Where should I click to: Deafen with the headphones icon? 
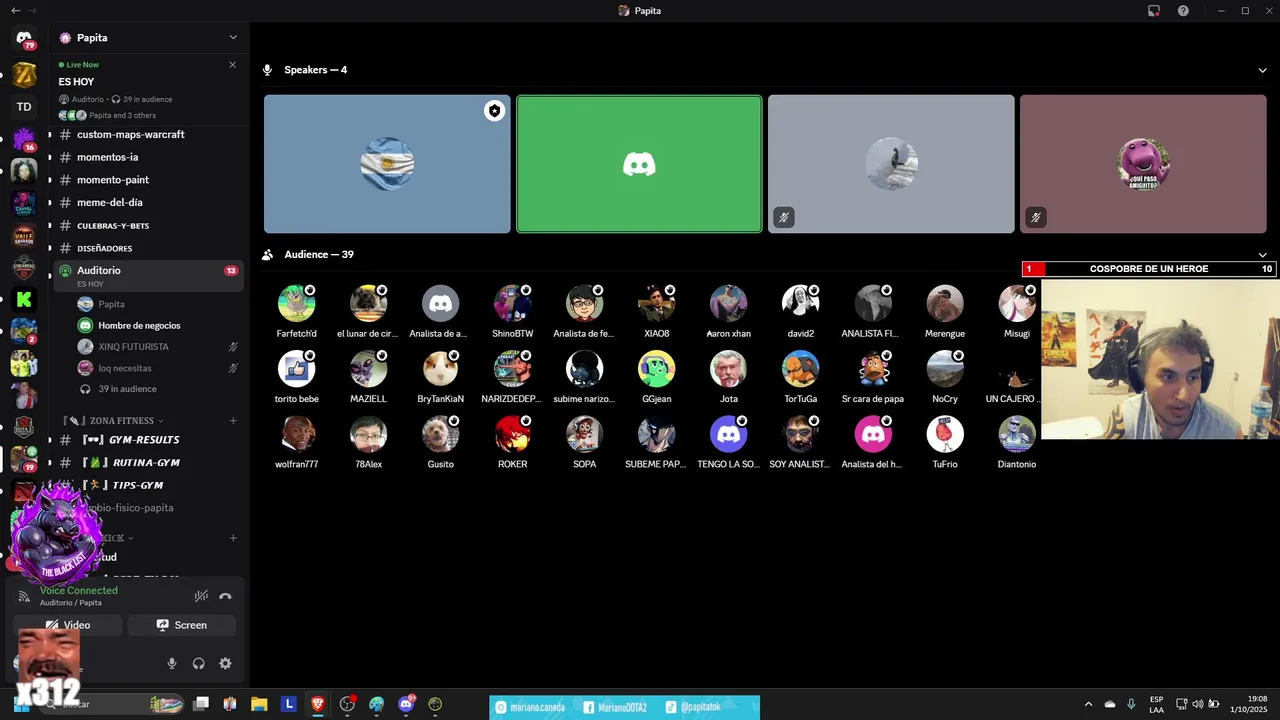click(198, 663)
